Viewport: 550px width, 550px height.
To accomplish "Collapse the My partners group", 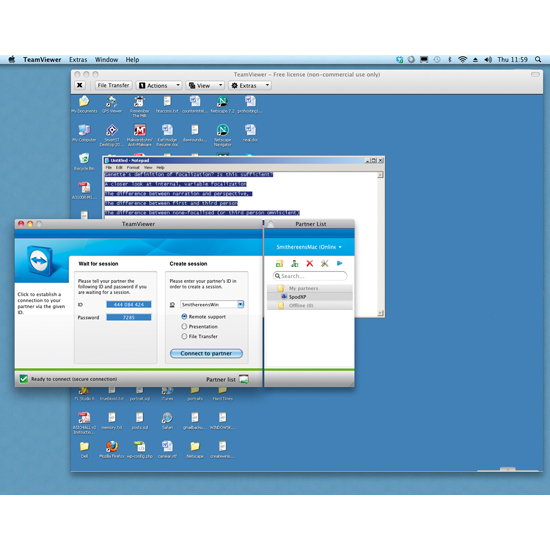I will pos(310,288).
